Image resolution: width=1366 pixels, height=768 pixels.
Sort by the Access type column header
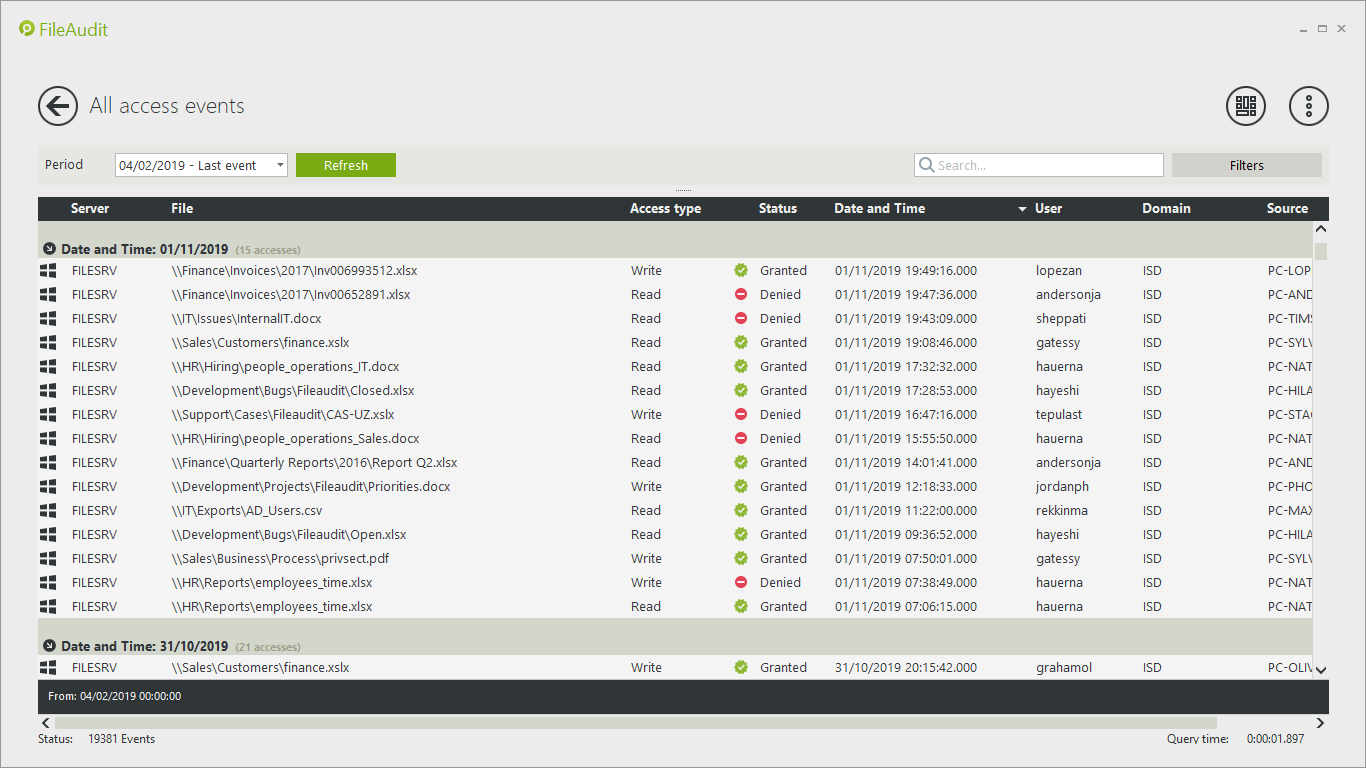(x=665, y=209)
